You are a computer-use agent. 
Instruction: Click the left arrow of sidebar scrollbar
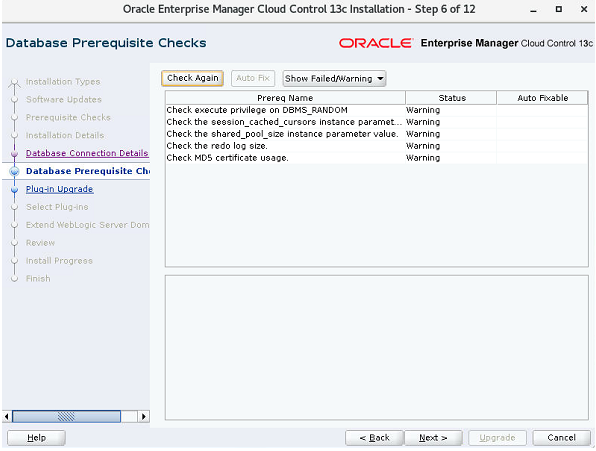pyautogui.click(x=6, y=416)
